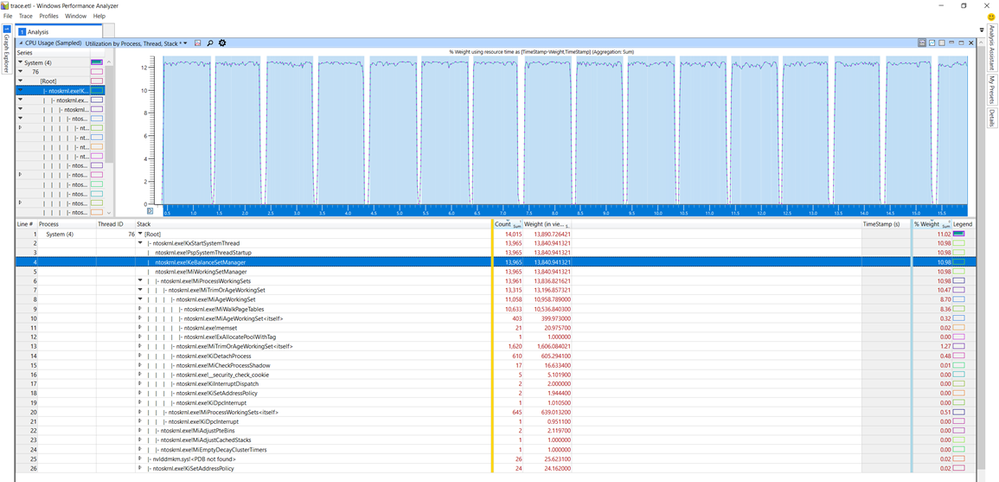Minimize the CPU Usage panel
Screen dimensions: 999x482
coord(951,43)
